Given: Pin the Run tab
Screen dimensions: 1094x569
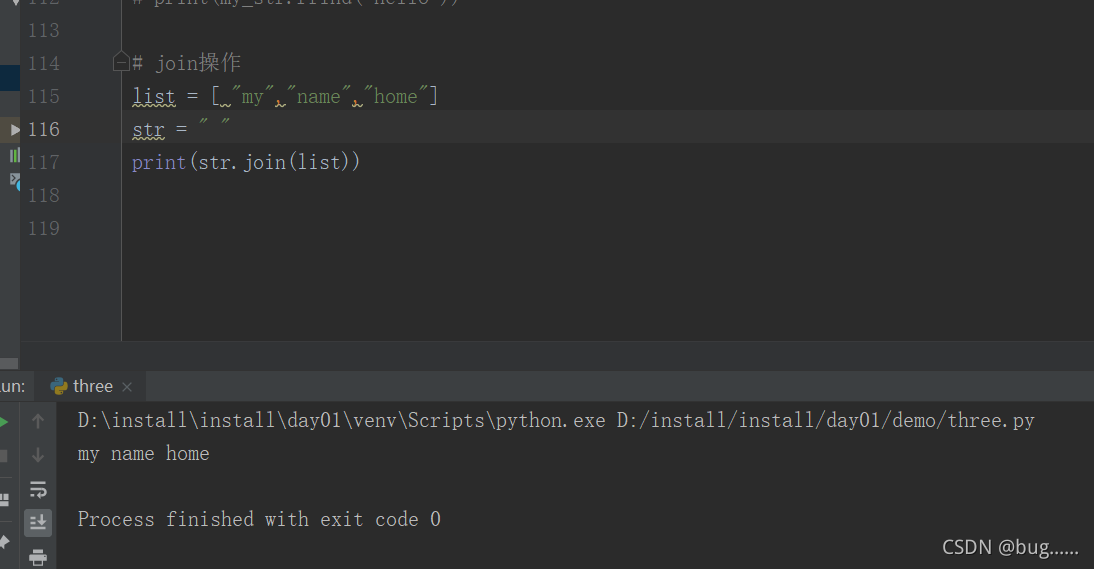Looking at the screenshot, I should [3, 542].
